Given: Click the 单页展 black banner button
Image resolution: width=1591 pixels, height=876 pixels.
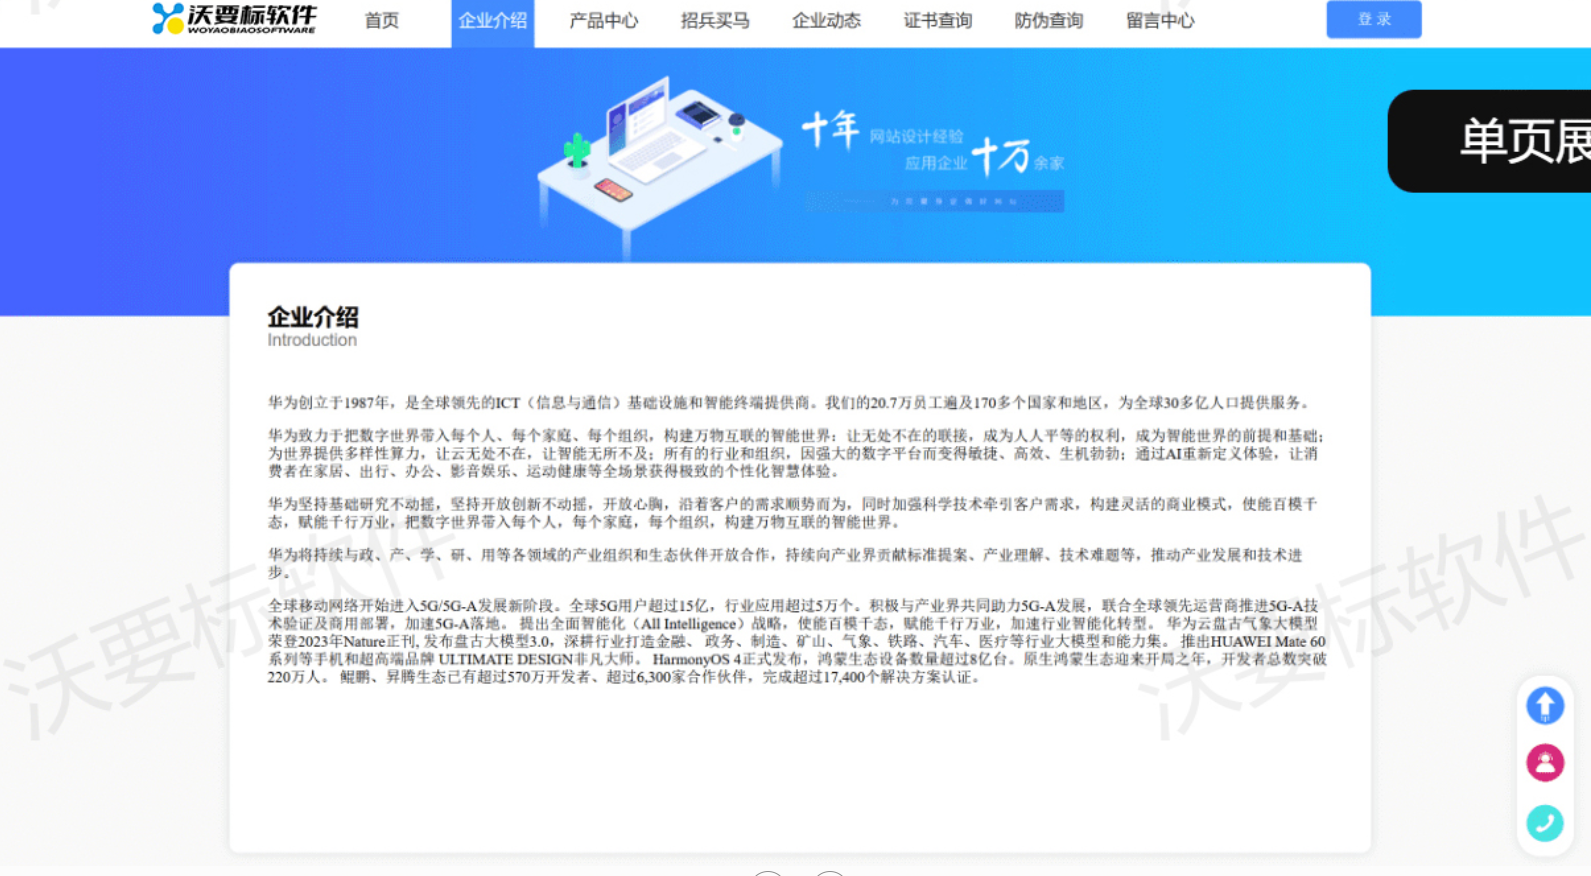Looking at the screenshot, I should 1489,141.
